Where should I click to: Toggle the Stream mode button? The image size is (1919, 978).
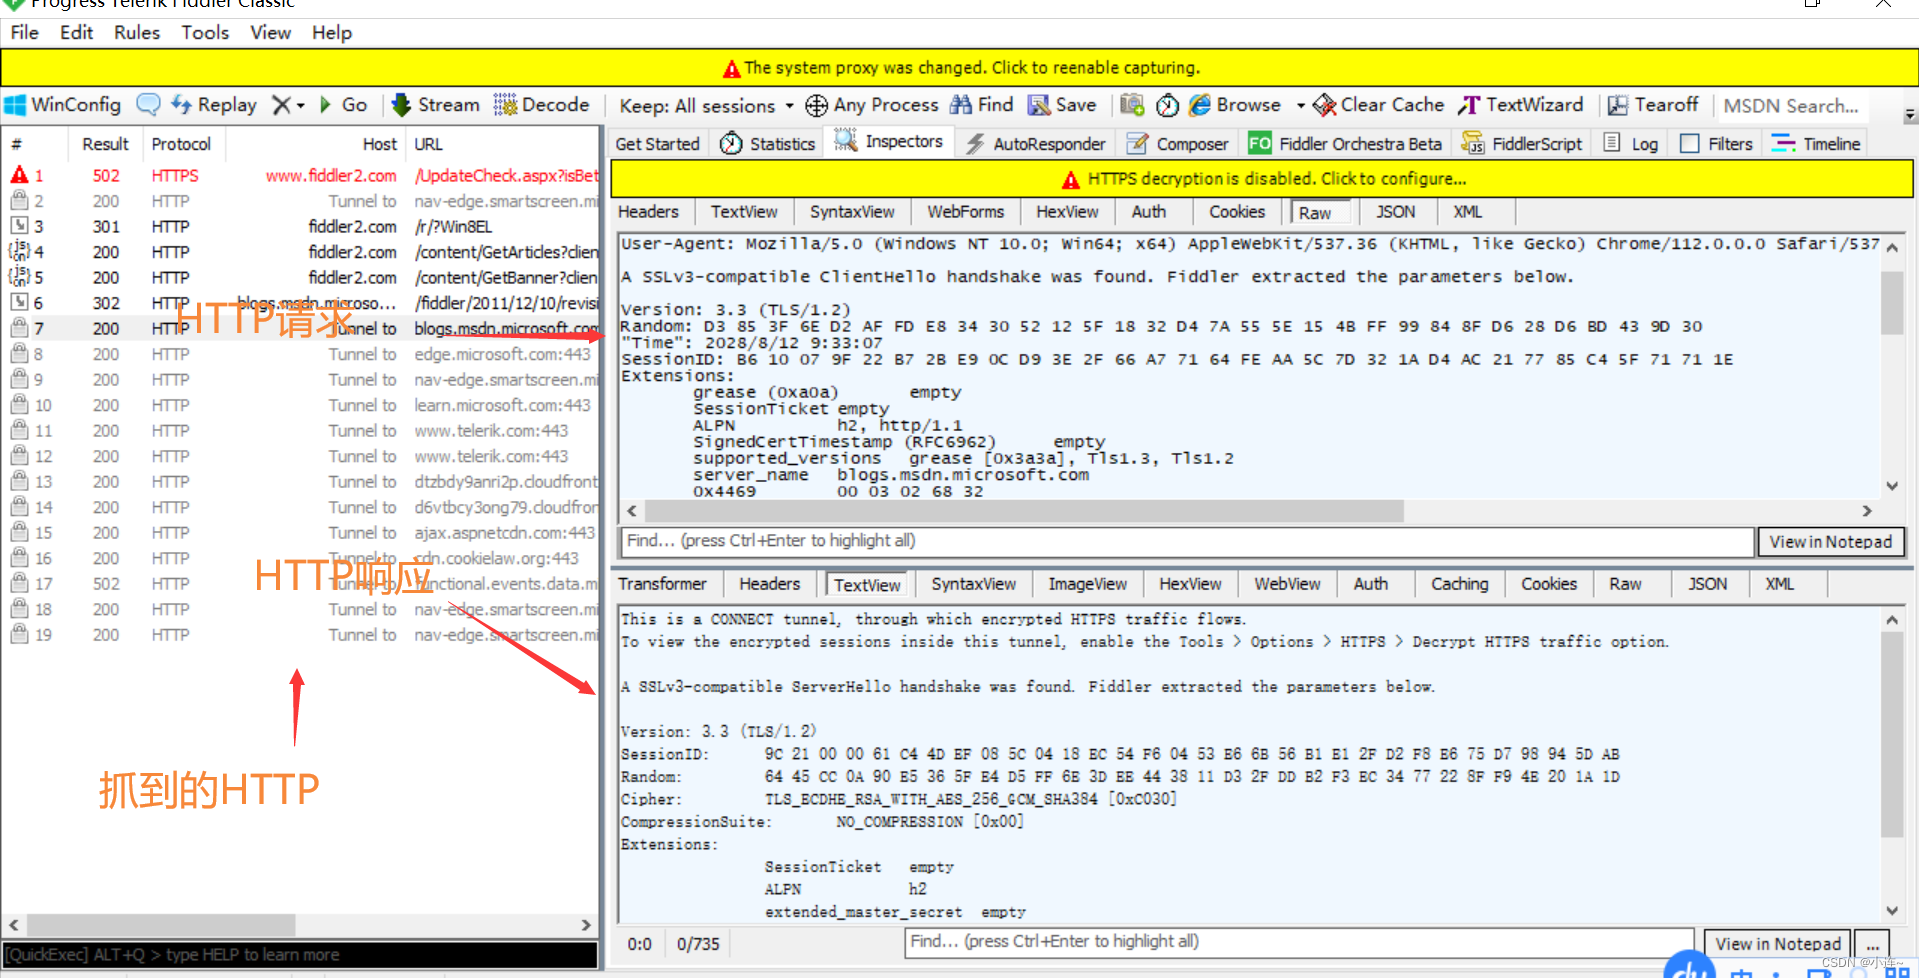[435, 105]
